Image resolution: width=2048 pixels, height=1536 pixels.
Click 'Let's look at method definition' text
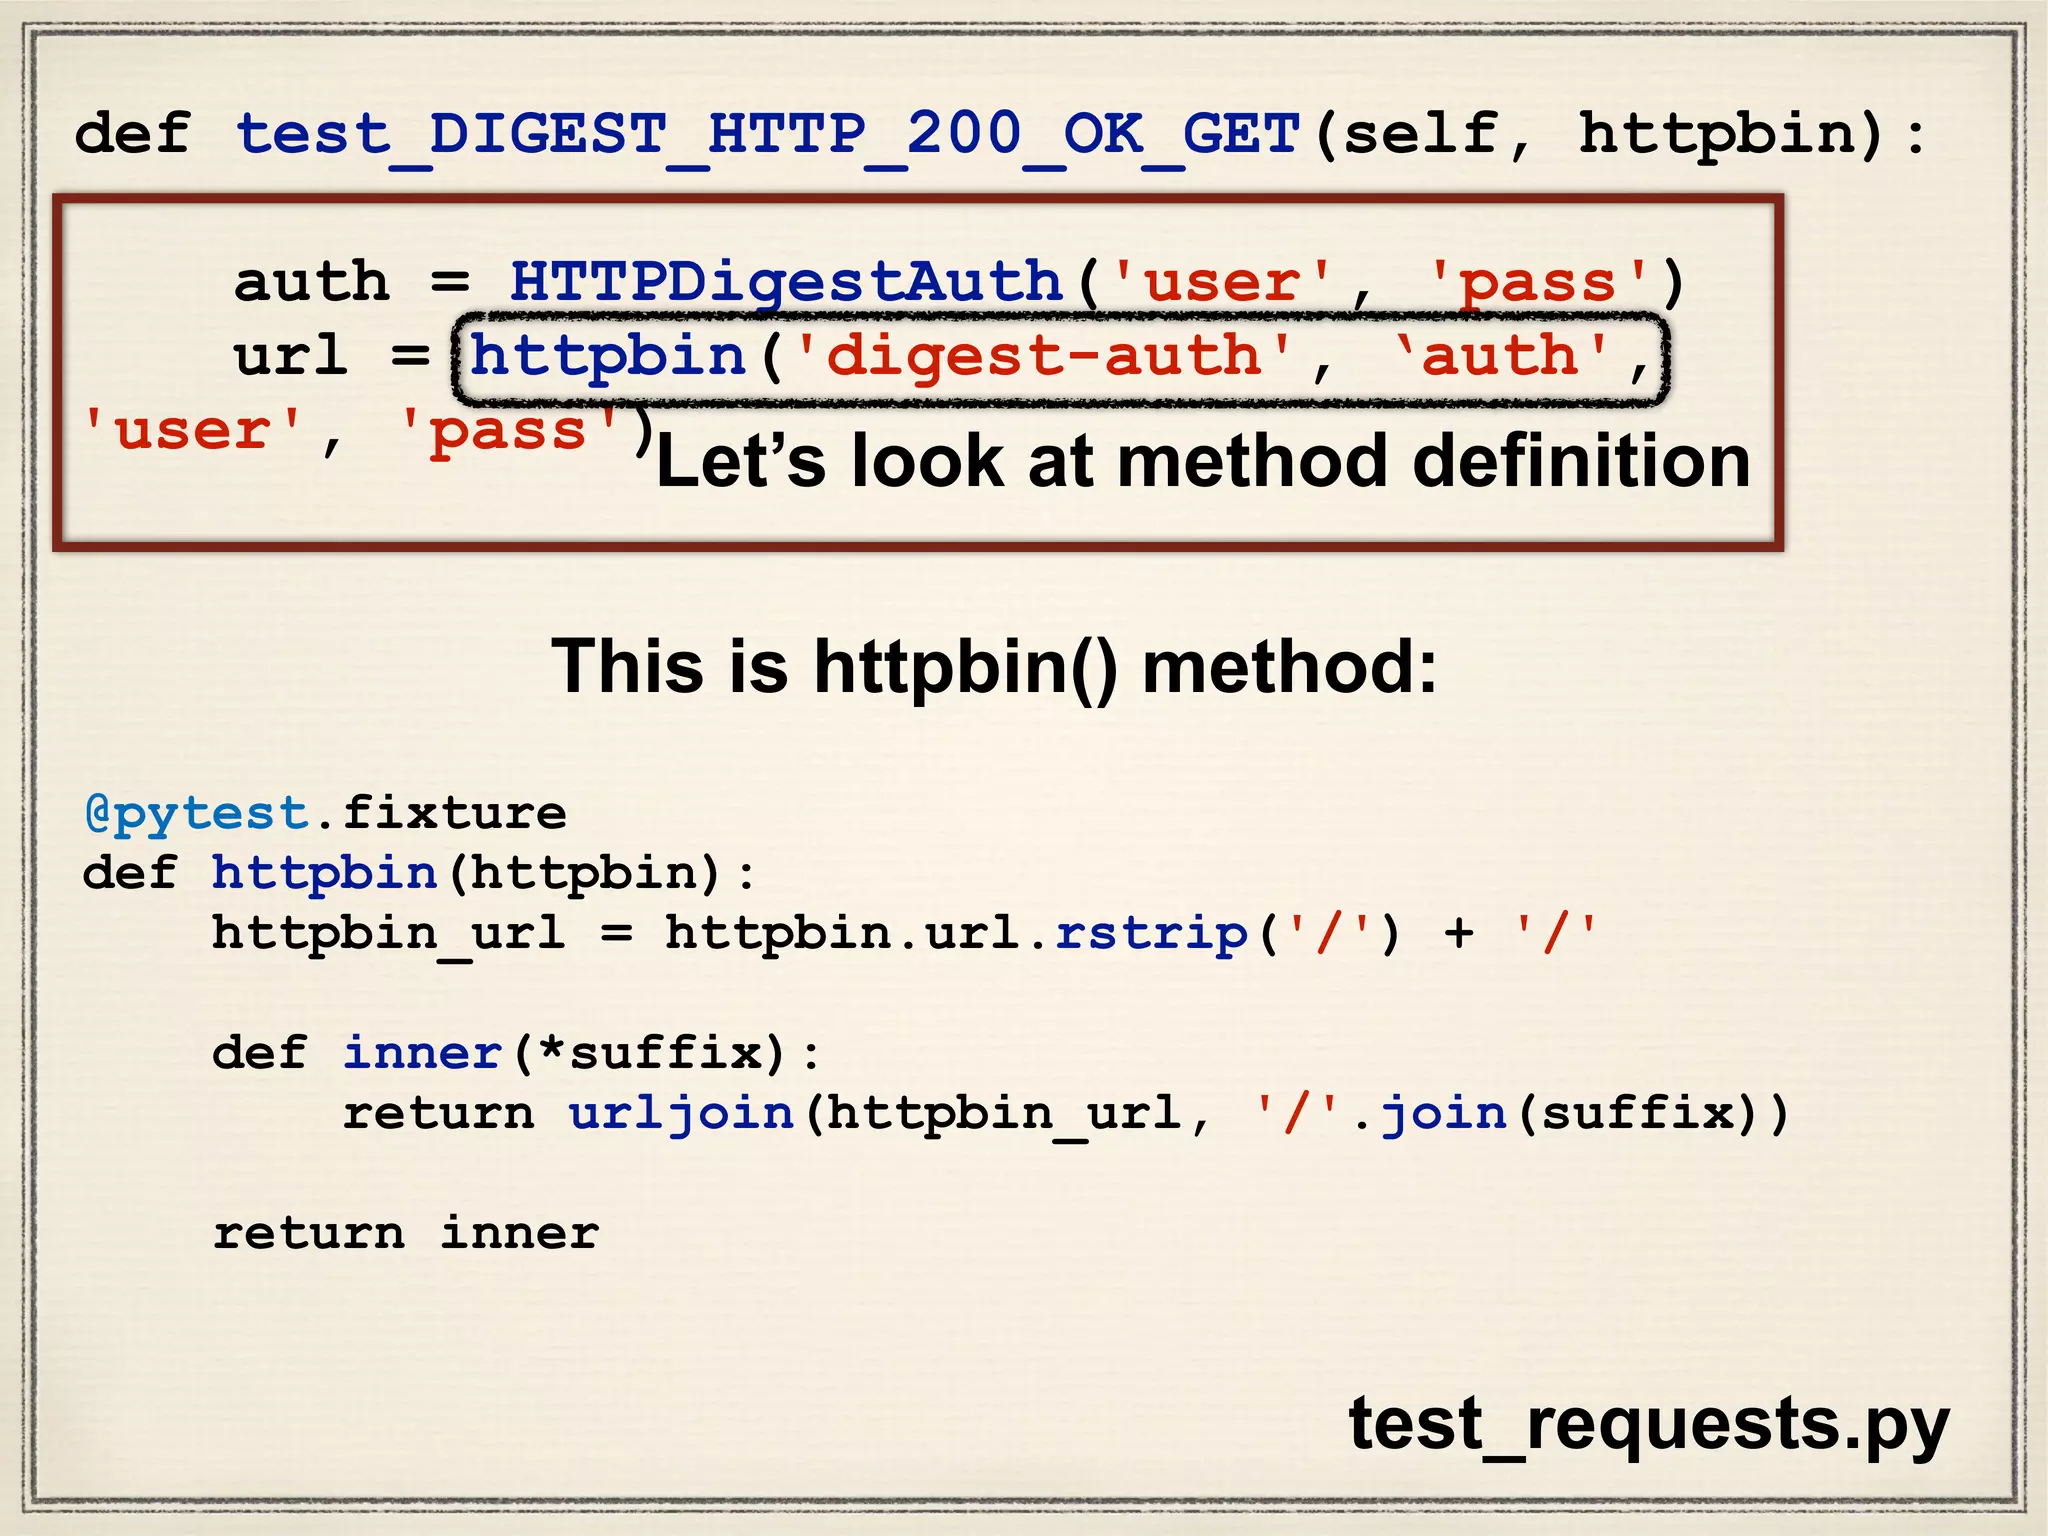[1203, 462]
